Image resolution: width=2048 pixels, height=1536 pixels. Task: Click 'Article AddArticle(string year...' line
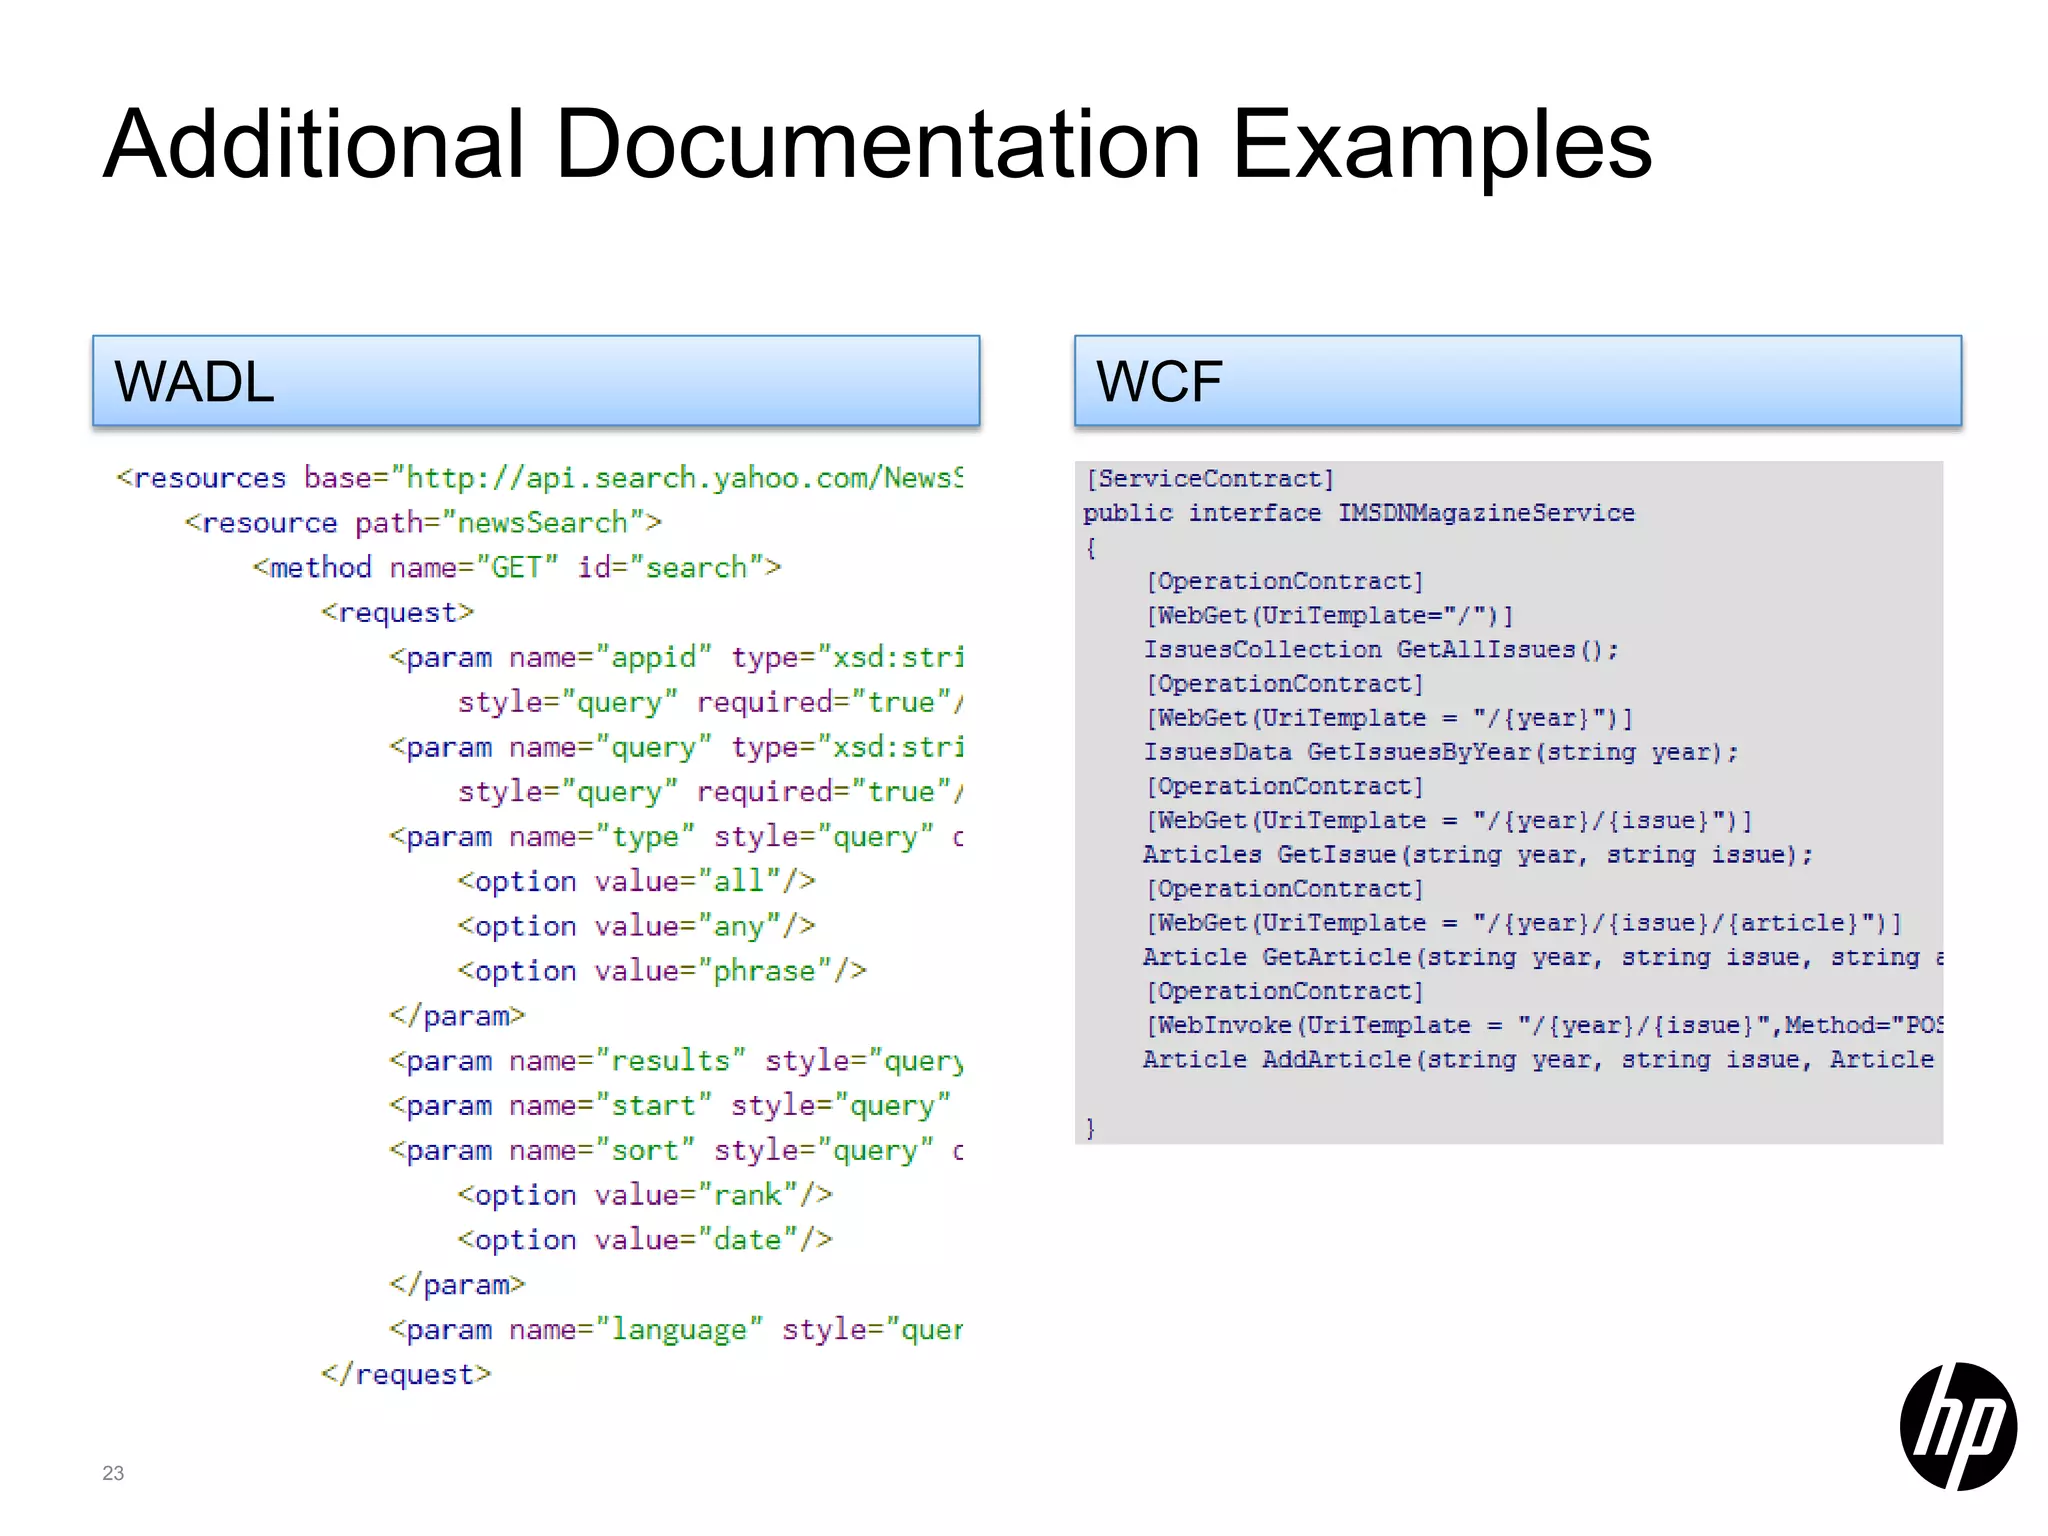pos(1539,1060)
